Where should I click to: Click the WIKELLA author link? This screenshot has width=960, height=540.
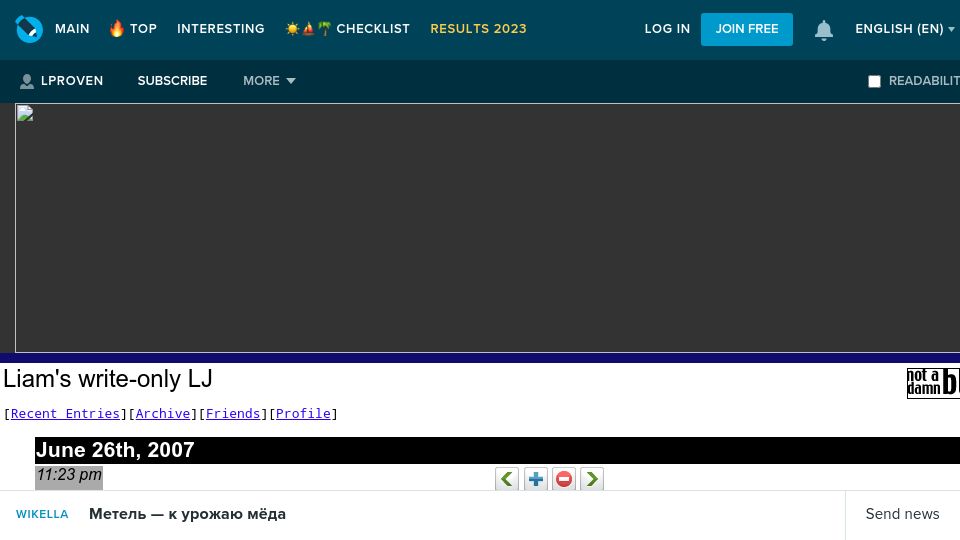tap(42, 514)
